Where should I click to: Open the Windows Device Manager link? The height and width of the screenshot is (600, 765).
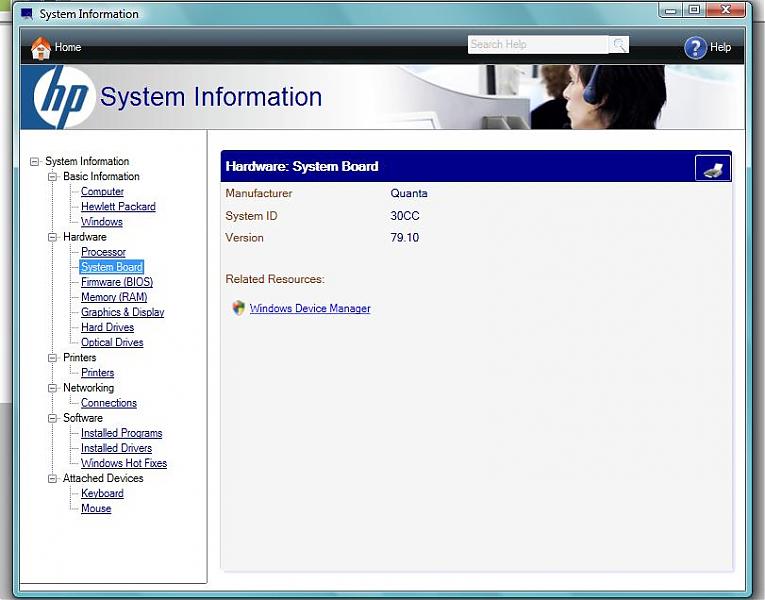pos(309,309)
